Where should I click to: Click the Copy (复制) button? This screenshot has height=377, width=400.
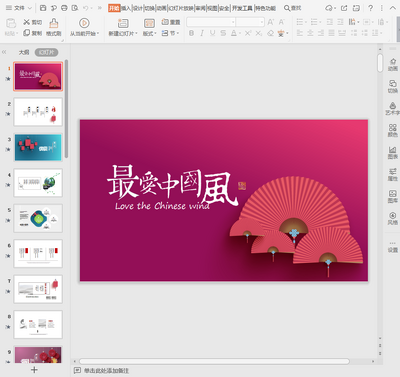pos(32,33)
